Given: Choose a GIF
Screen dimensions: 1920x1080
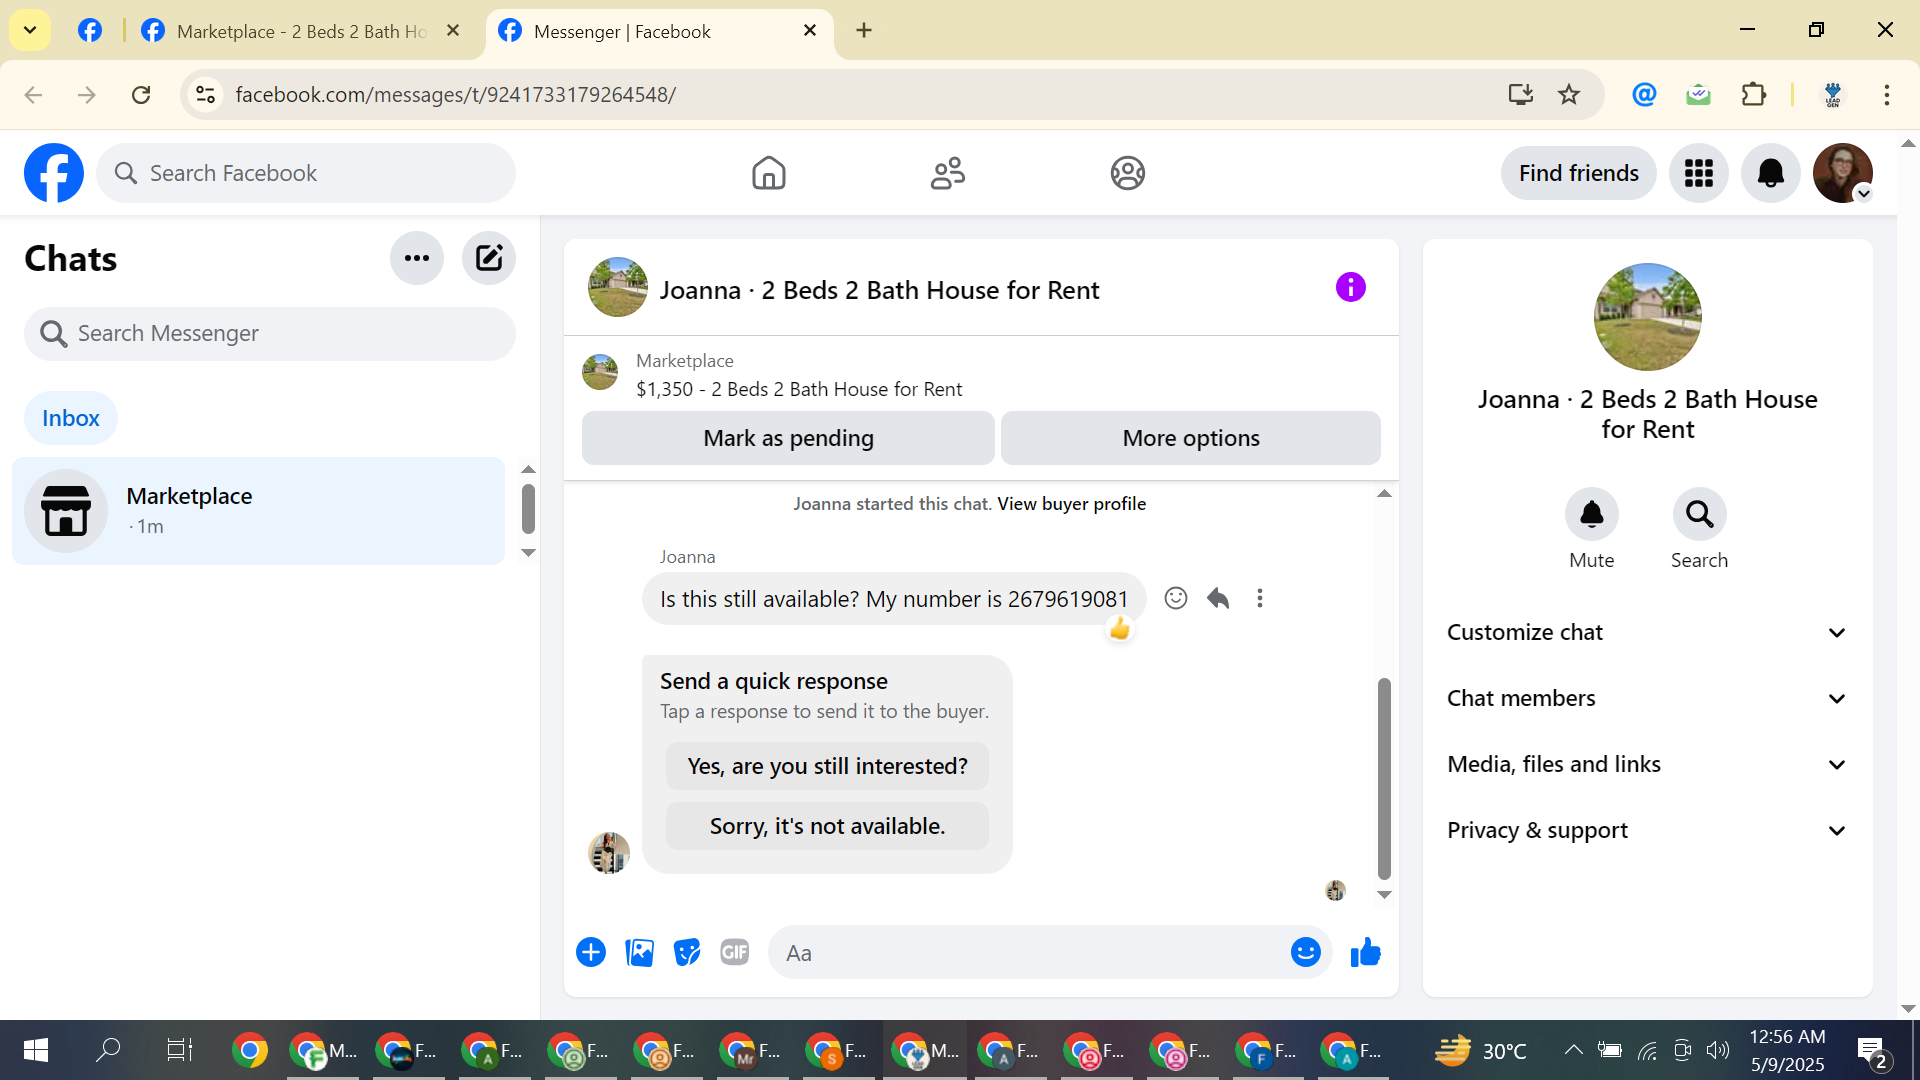Looking at the screenshot, I should point(735,952).
